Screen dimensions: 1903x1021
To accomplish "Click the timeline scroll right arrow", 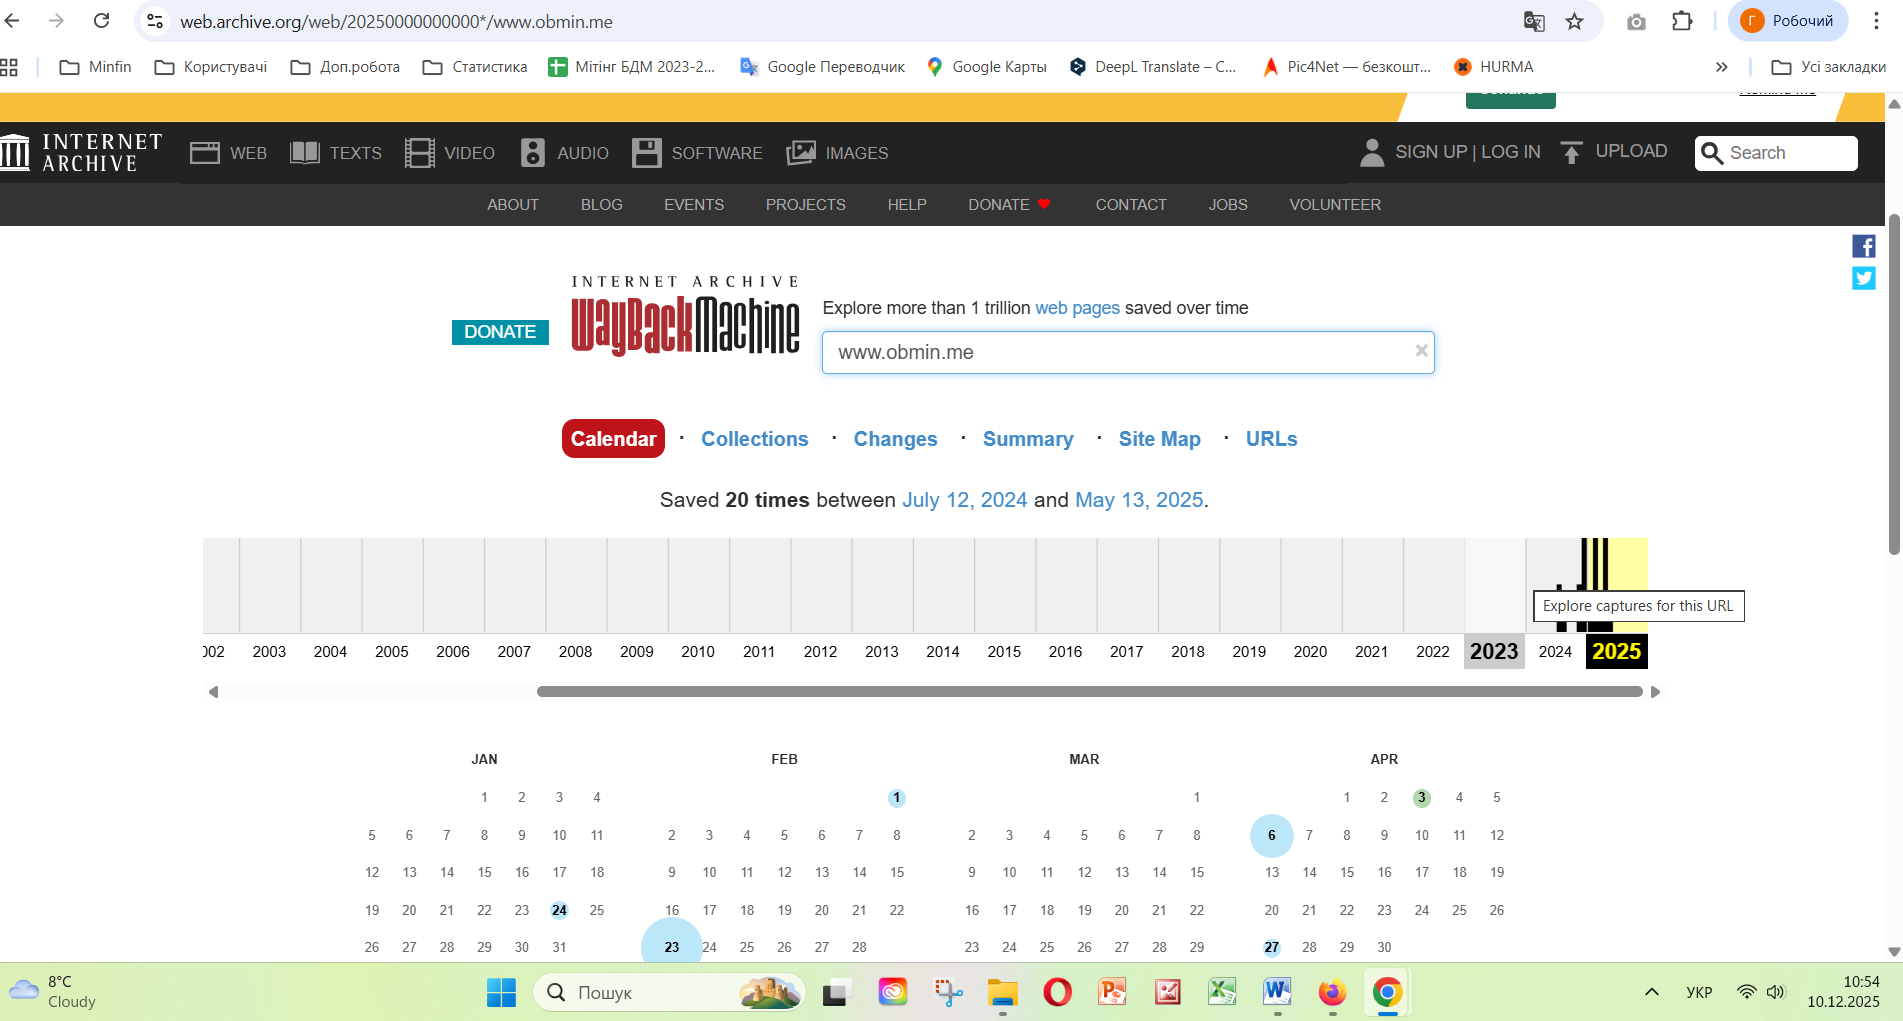I will point(1655,692).
